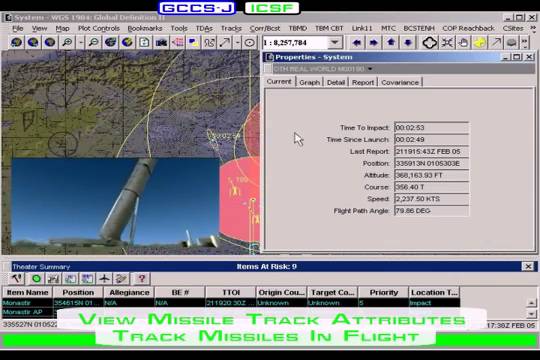Click the green circle icon in Theater Summary
540x360 pixels.
pyautogui.click(x=36, y=278)
